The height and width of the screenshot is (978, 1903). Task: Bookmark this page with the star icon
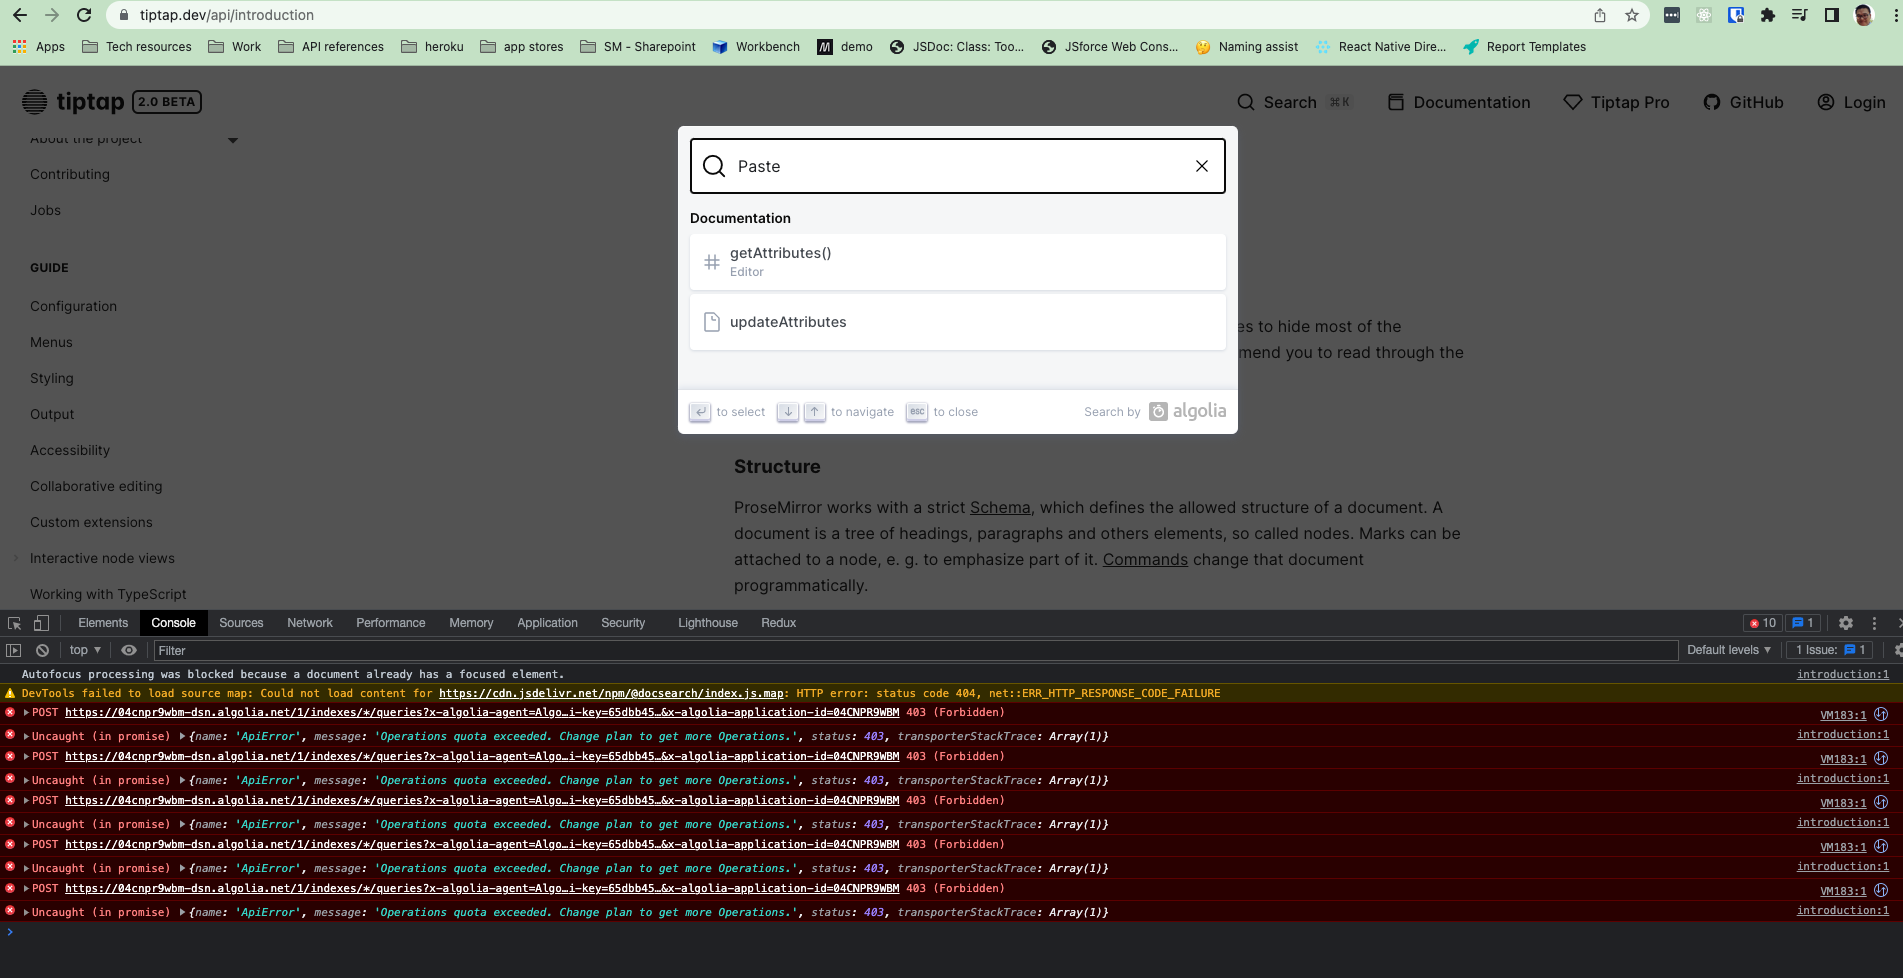pyautogui.click(x=1632, y=15)
